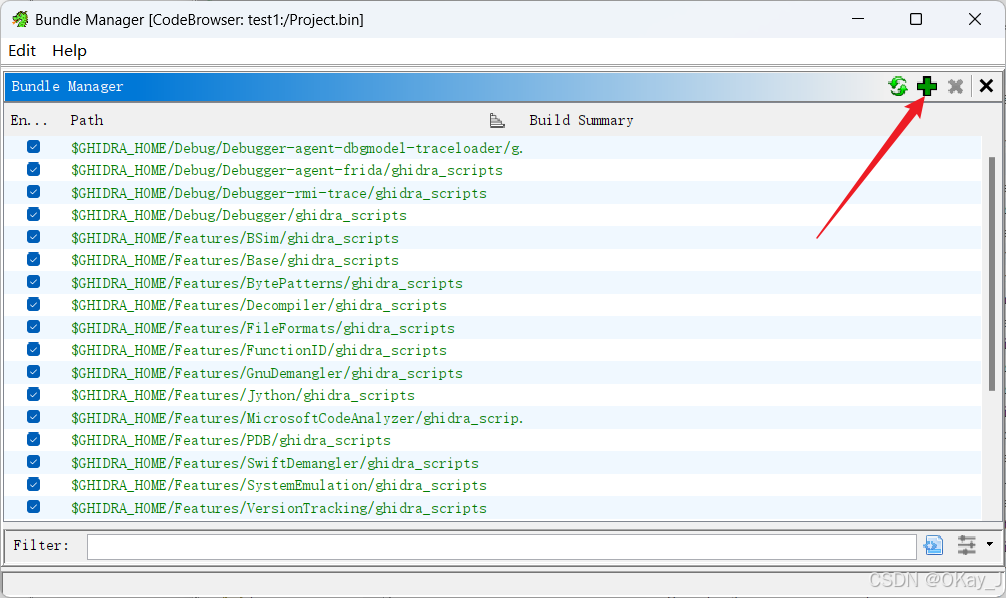
Task: Uncheck Features/BytePatterns bundle checkbox
Action: point(33,282)
